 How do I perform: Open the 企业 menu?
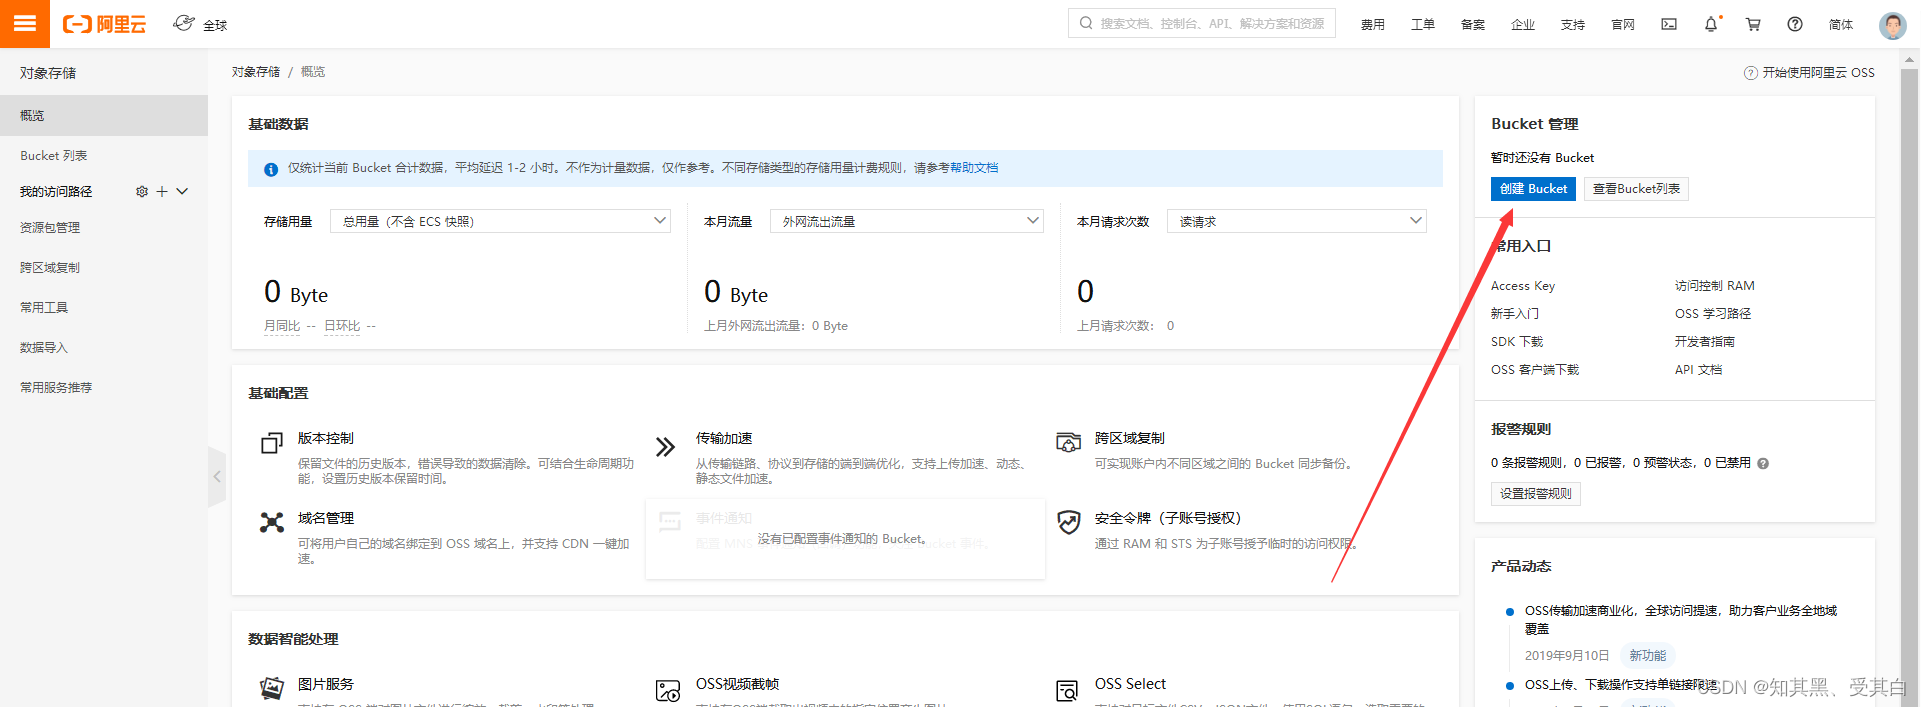(x=1522, y=24)
